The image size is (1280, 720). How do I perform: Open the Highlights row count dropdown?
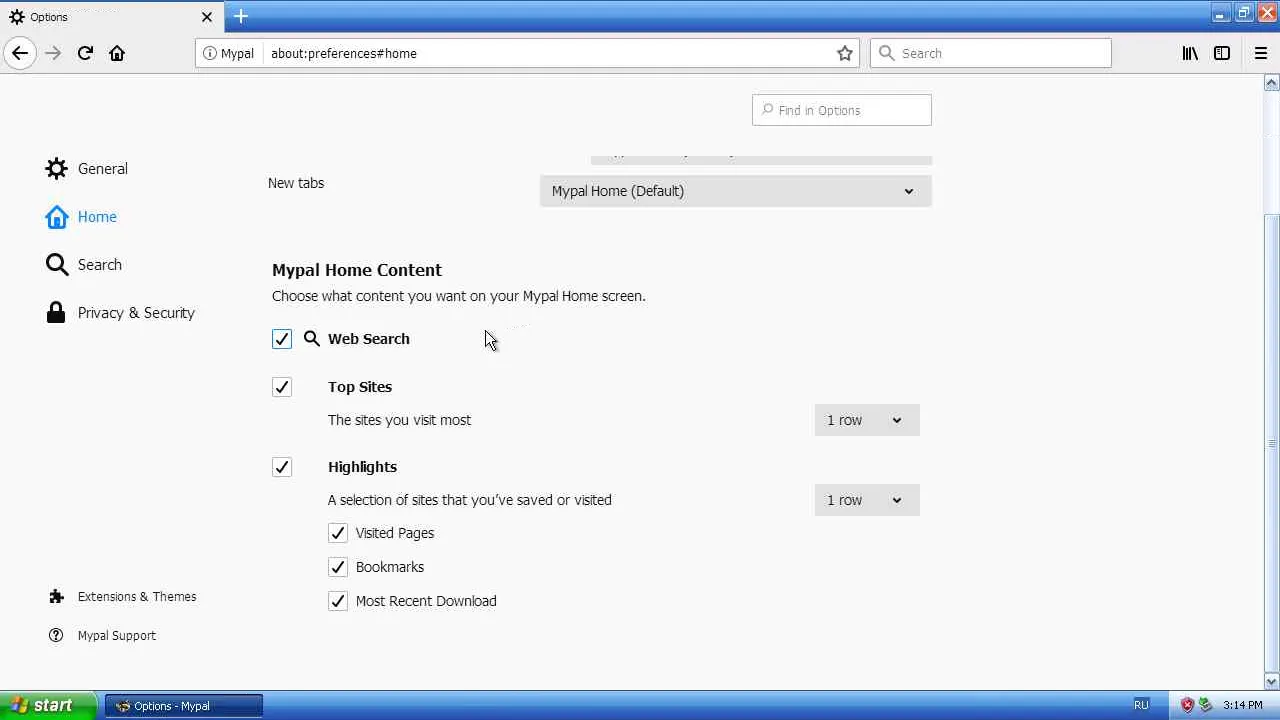[x=867, y=500]
